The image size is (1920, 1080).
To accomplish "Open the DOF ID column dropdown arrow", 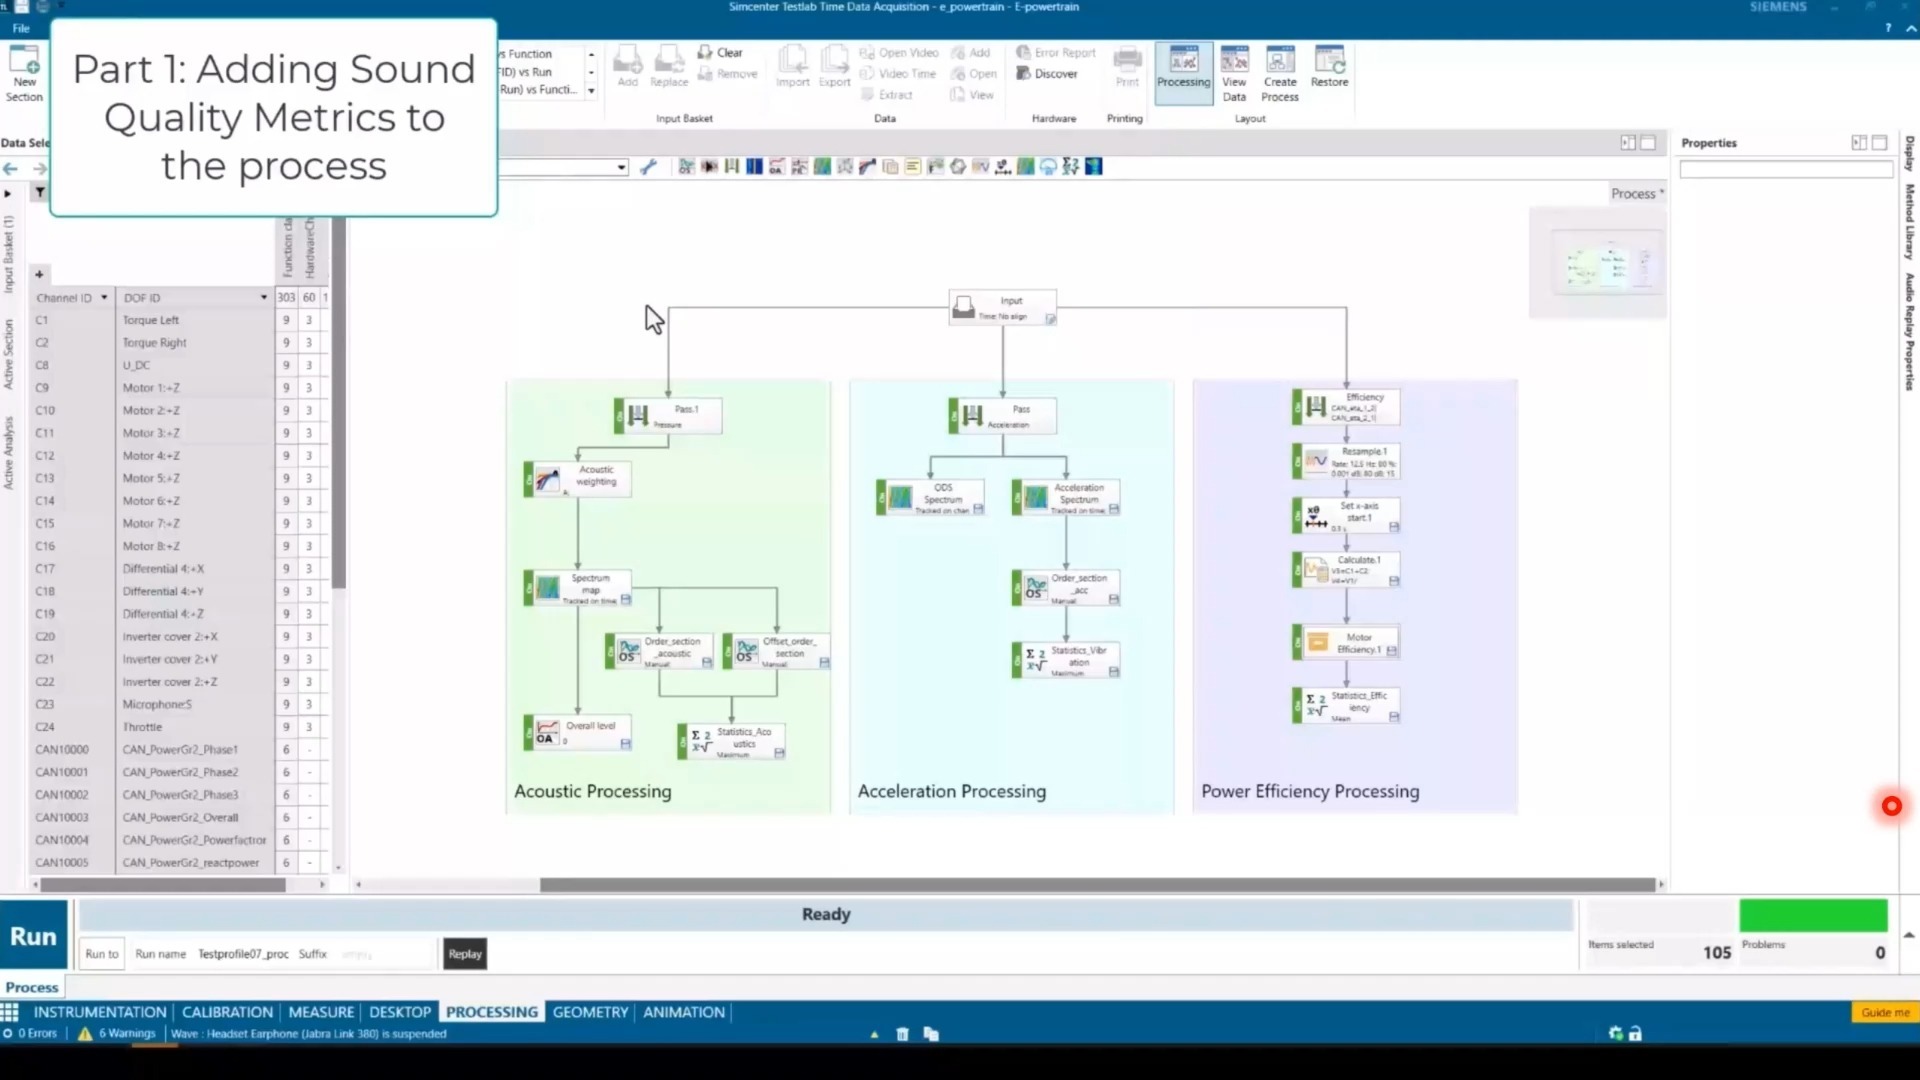I will 264,298.
